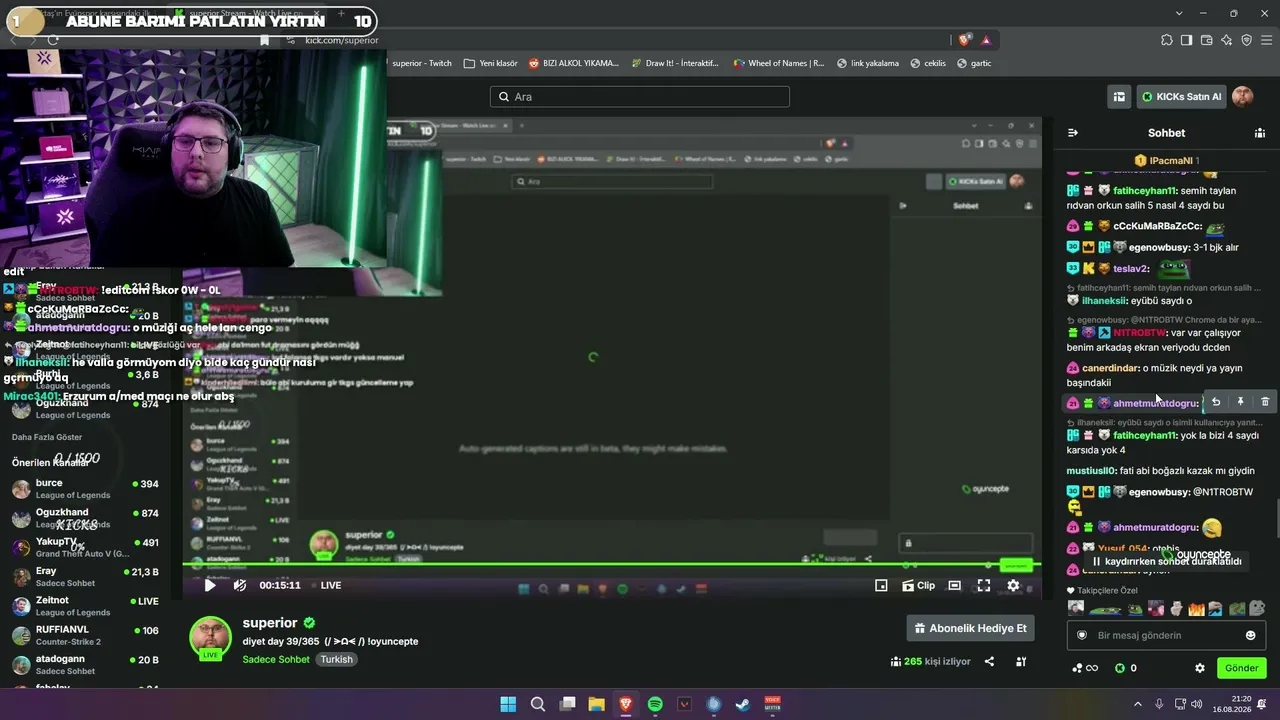1280x720 pixels.
Task: Open burce channel in Önerilen Kanallar
Action: pyautogui.click(x=85, y=489)
